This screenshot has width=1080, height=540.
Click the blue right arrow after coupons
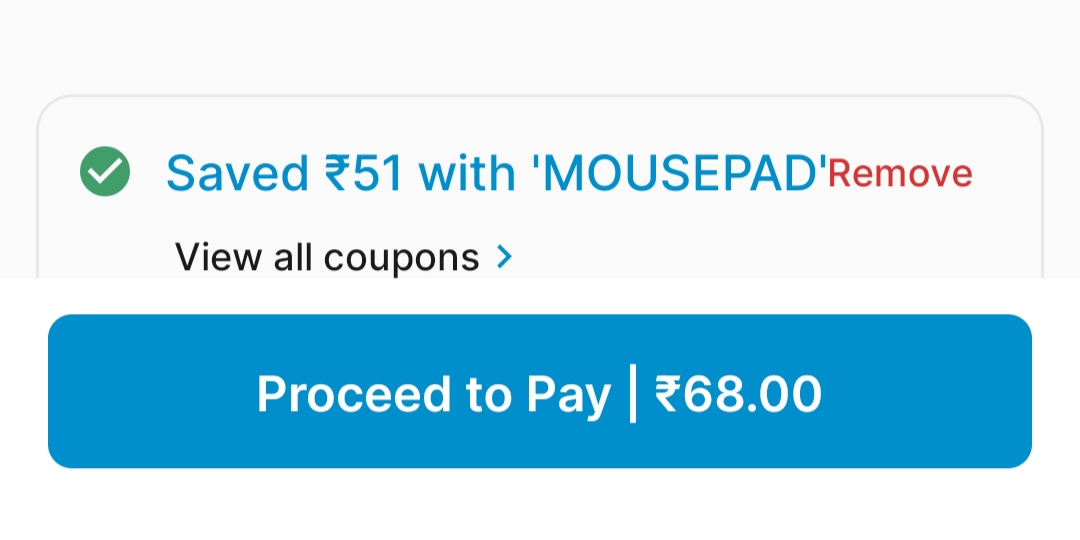pos(505,257)
